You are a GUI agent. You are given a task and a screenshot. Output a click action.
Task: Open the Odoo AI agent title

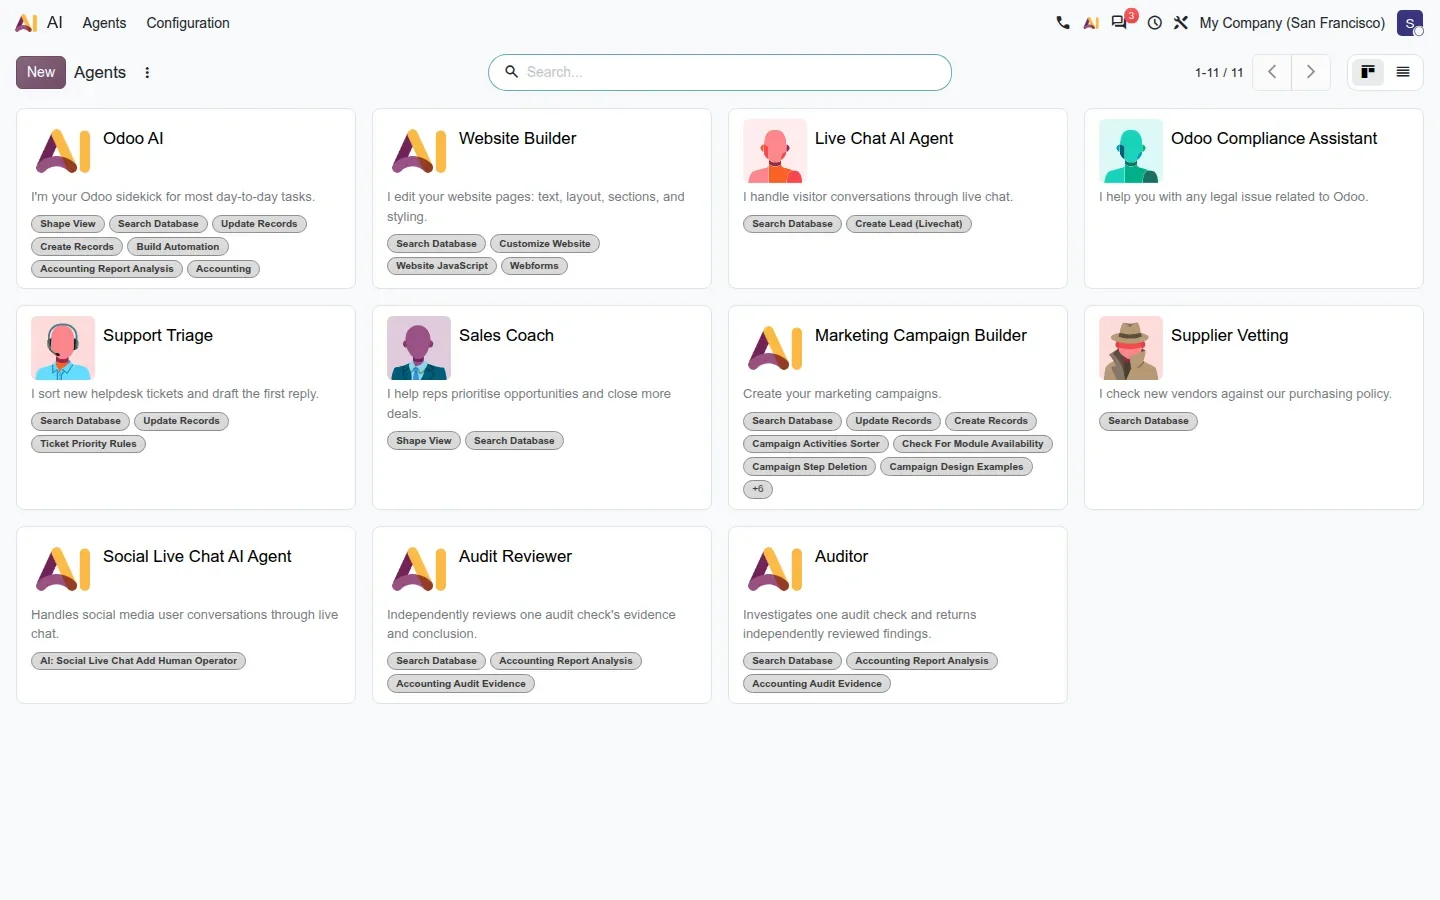133,138
